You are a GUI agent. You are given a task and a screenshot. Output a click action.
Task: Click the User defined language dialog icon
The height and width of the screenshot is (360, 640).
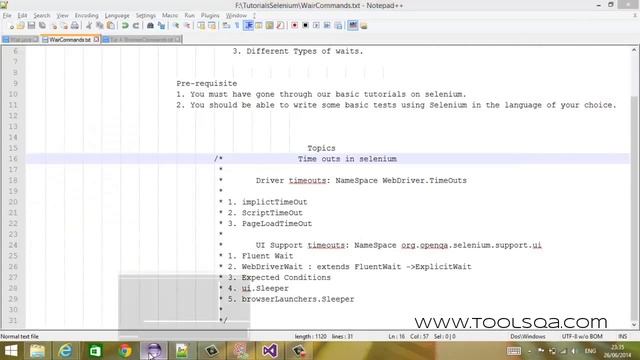pyautogui.click(x=259, y=26)
